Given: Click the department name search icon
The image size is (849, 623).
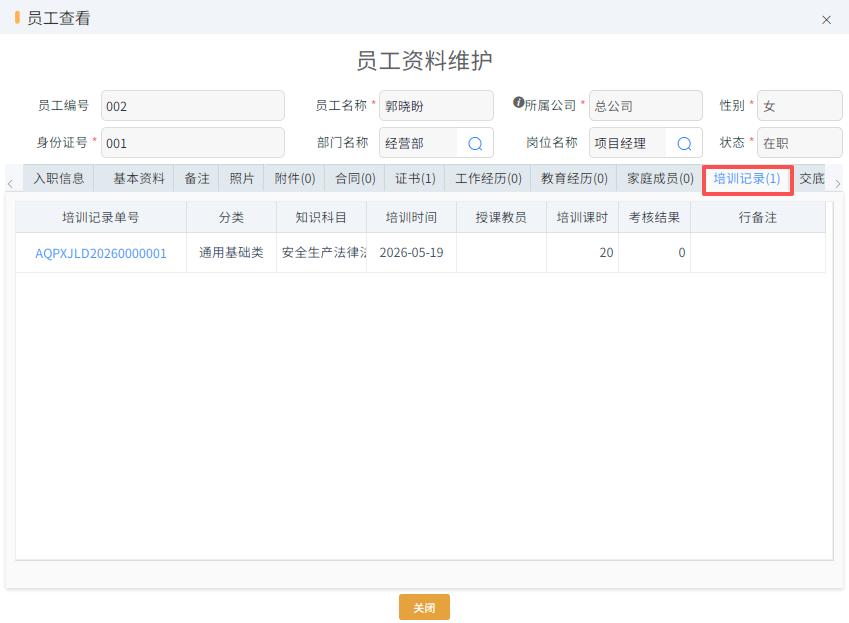Looking at the screenshot, I should 475,143.
